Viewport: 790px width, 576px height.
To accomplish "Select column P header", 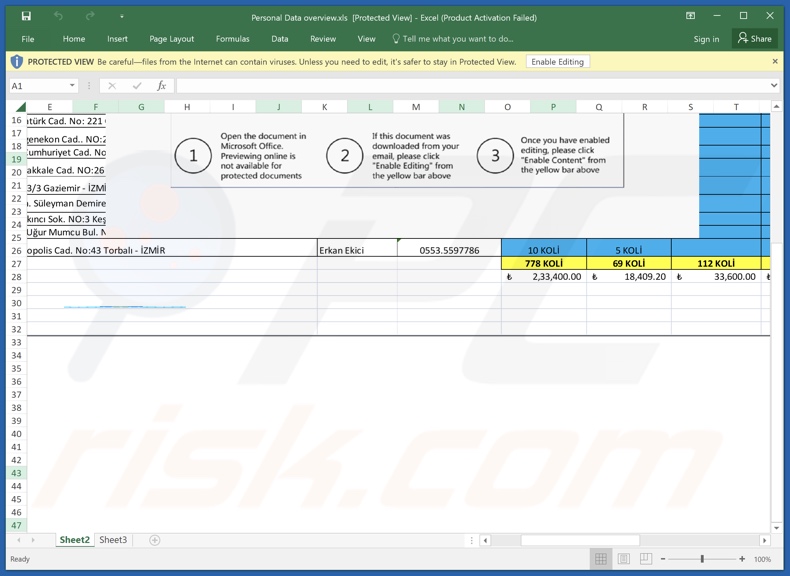I will coord(553,107).
